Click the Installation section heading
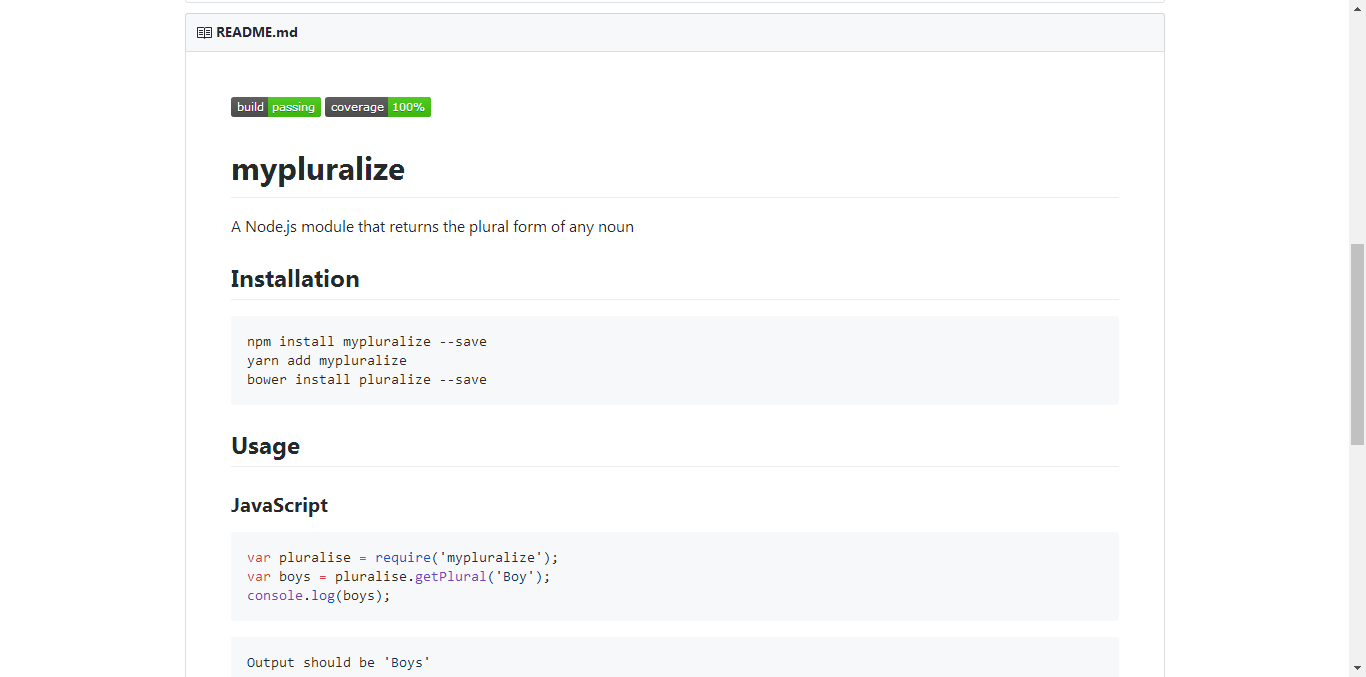This screenshot has width=1366, height=677. [295, 279]
